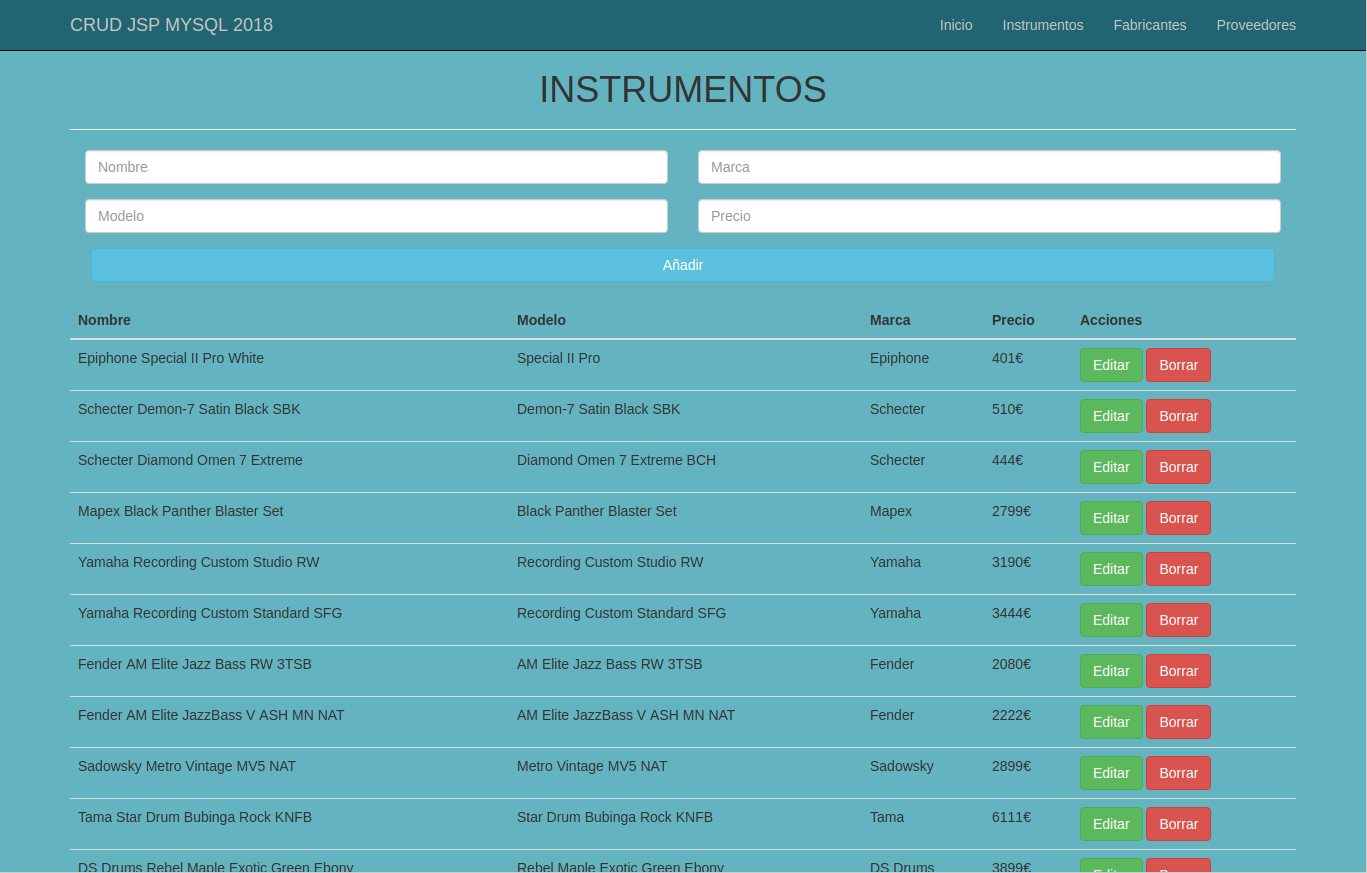
Task: Select the name cell 'Schecter Demon-7 Satin Black SBK'
Action: [x=189, y=409]
